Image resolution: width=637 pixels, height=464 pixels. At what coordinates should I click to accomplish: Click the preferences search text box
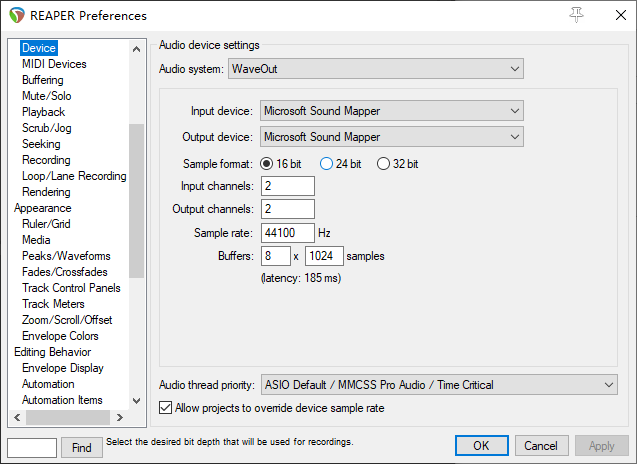pyautogui.click(x=32, y=448)
